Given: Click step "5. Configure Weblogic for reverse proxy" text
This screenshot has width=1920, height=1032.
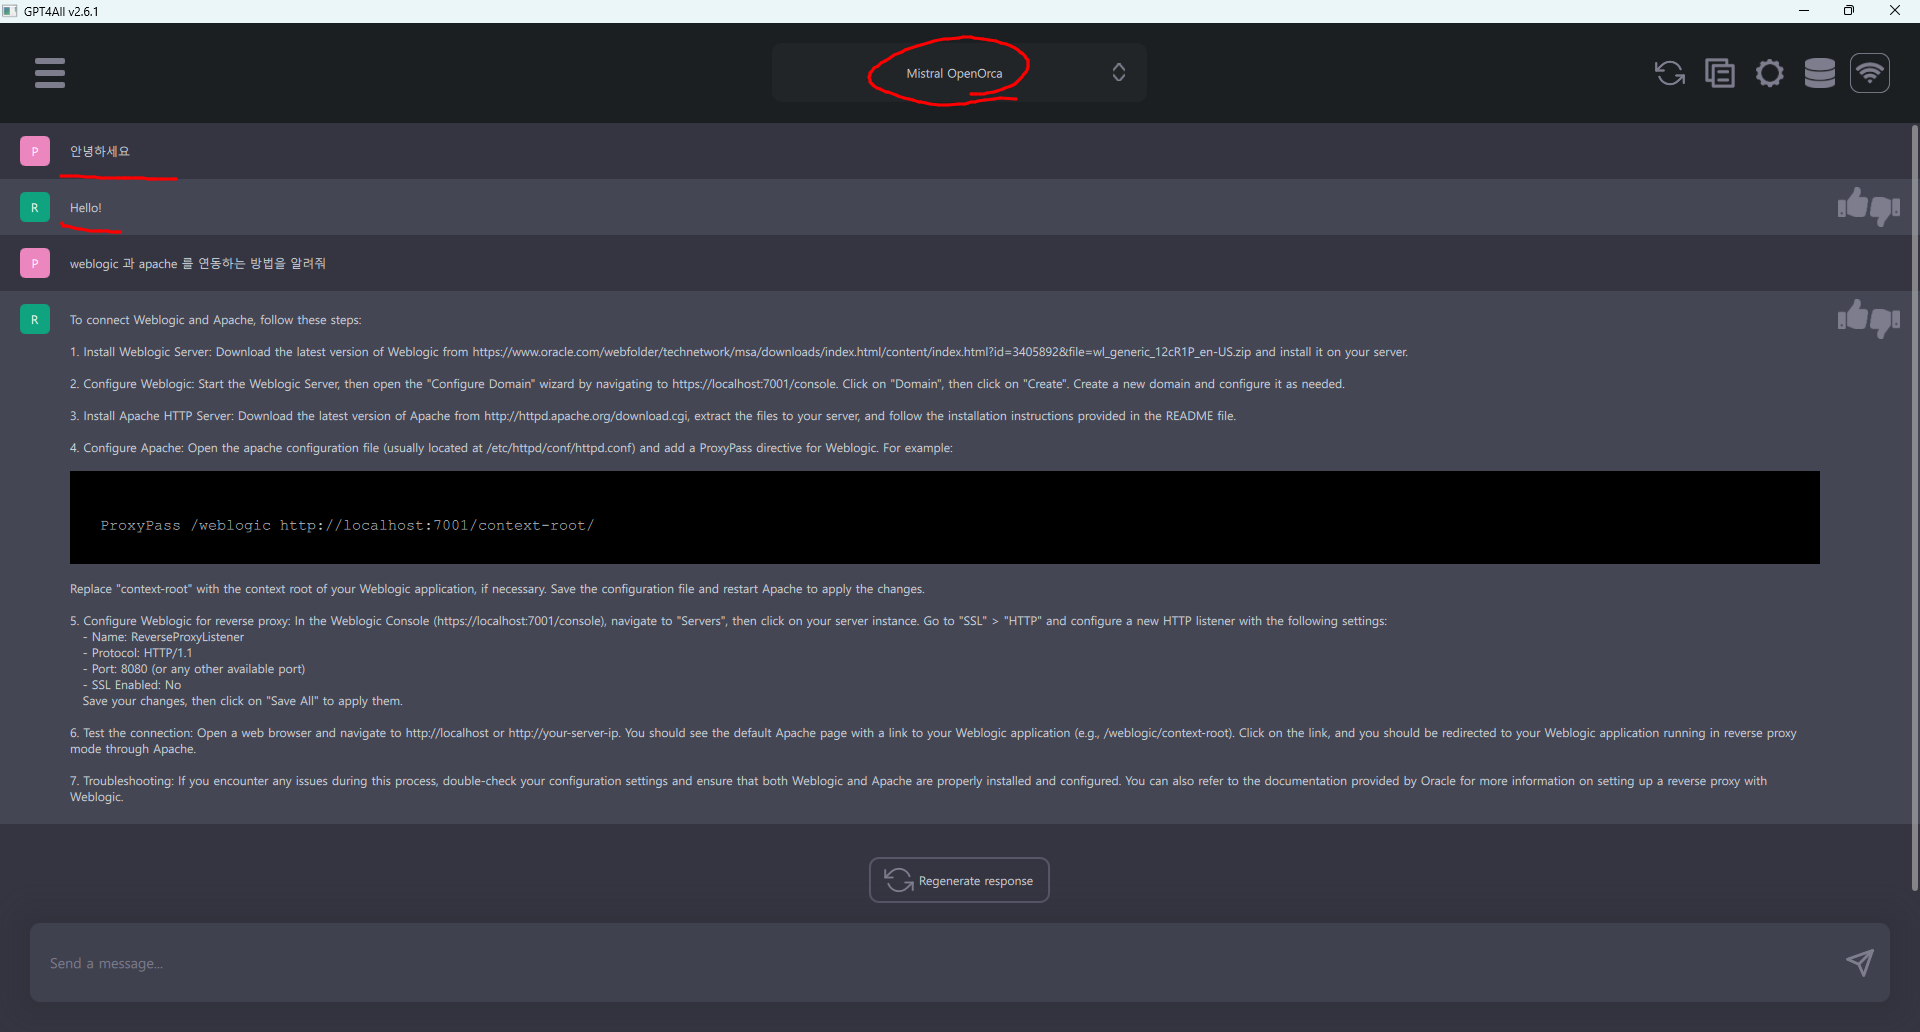Looking at the screenshot, I should point(728,621).
